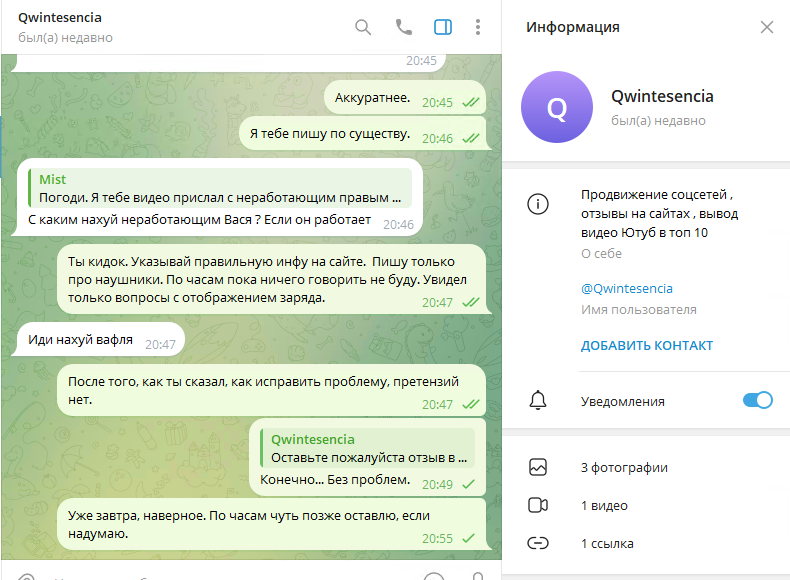
Task: Select the message "Конечно... Без проблем."
Action: pyautogui.click(x=368, y=457)
